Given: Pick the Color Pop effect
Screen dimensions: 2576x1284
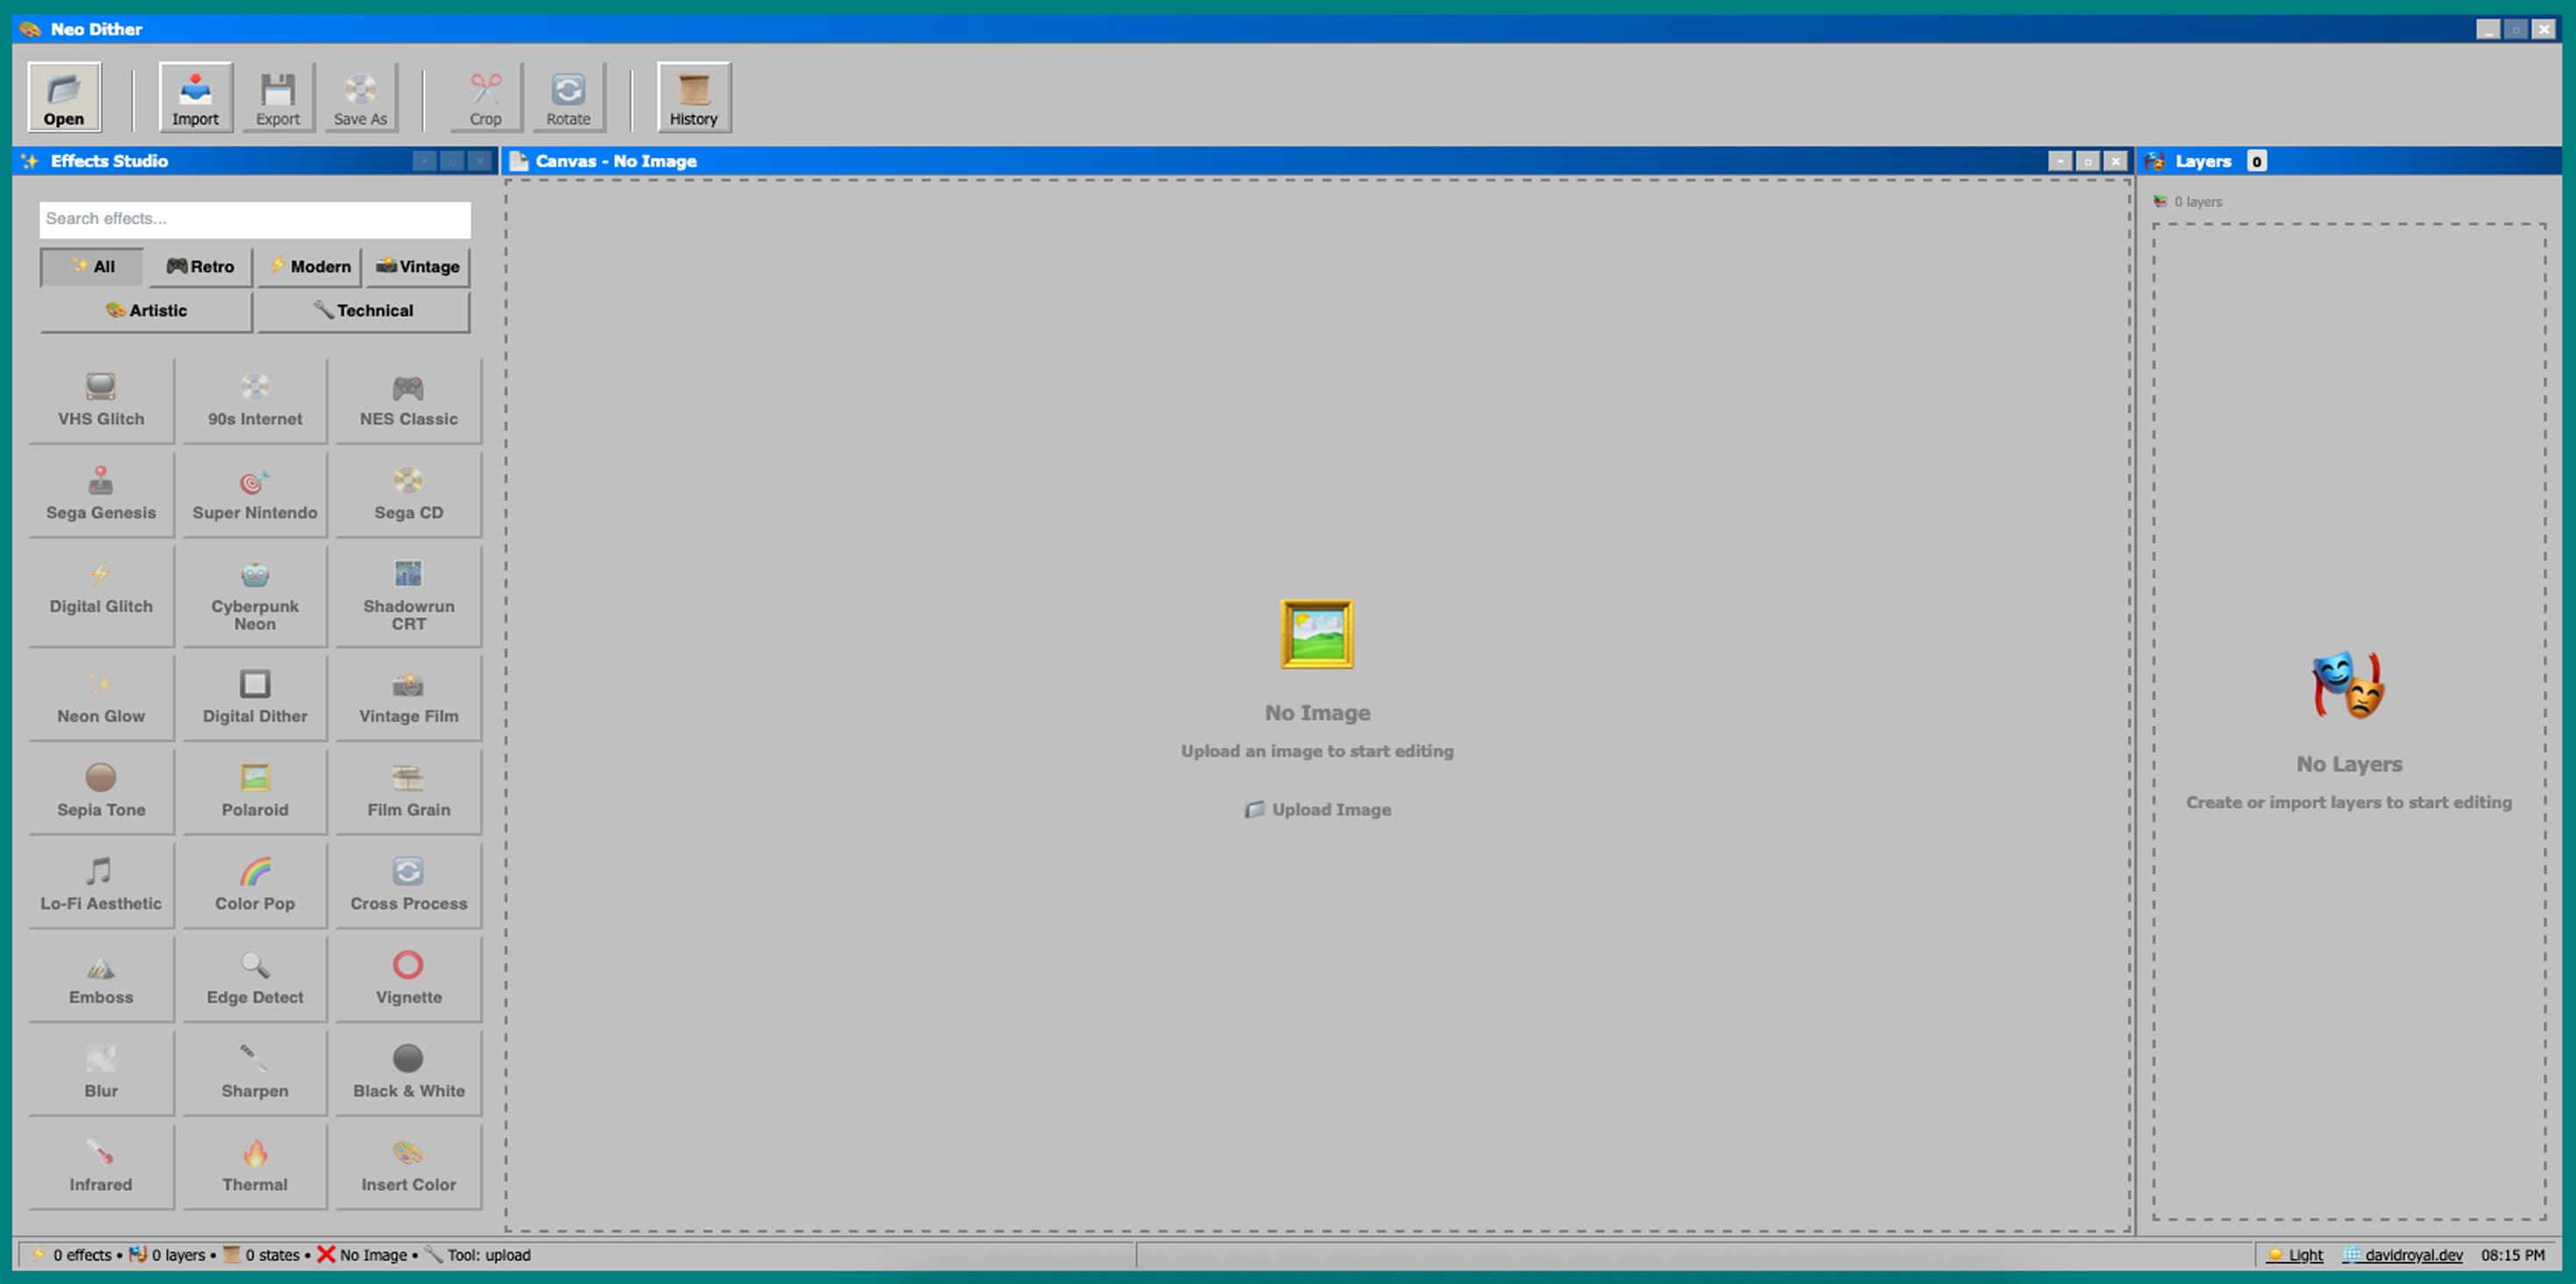Looking at the screenshot, I should (255, 886).
